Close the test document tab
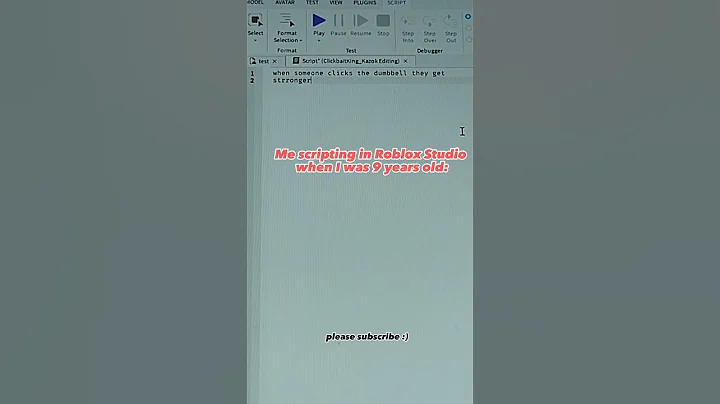 (275, 61)
